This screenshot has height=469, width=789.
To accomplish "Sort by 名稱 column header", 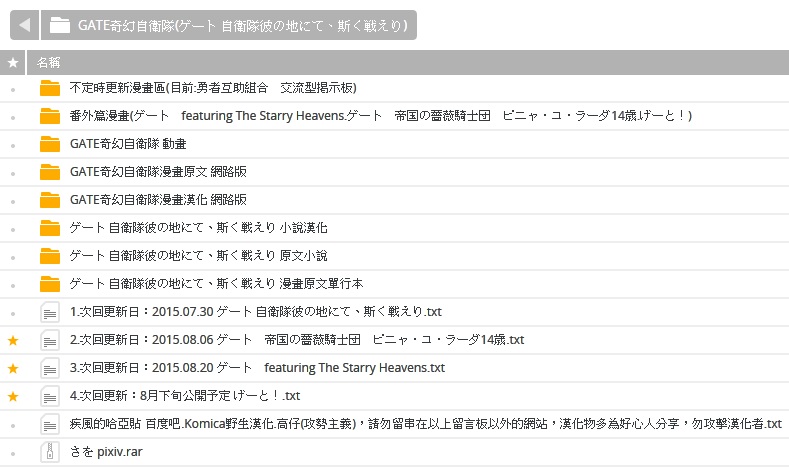I will point(48,62).
